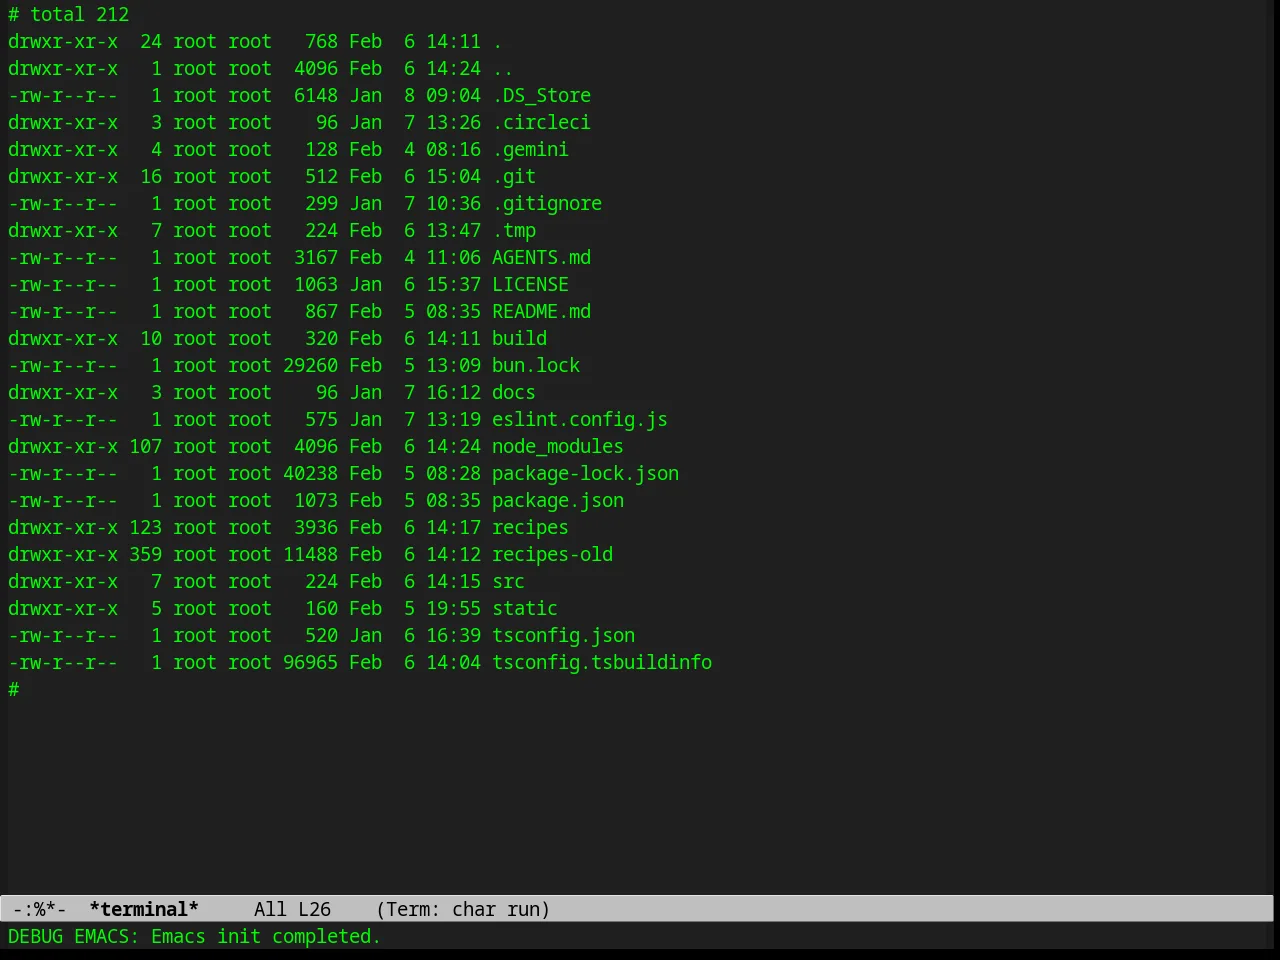Click the recipes-old directory name
Viewport: 1280px width, 960px height.
pyautogui.click(x=552, y=554)
